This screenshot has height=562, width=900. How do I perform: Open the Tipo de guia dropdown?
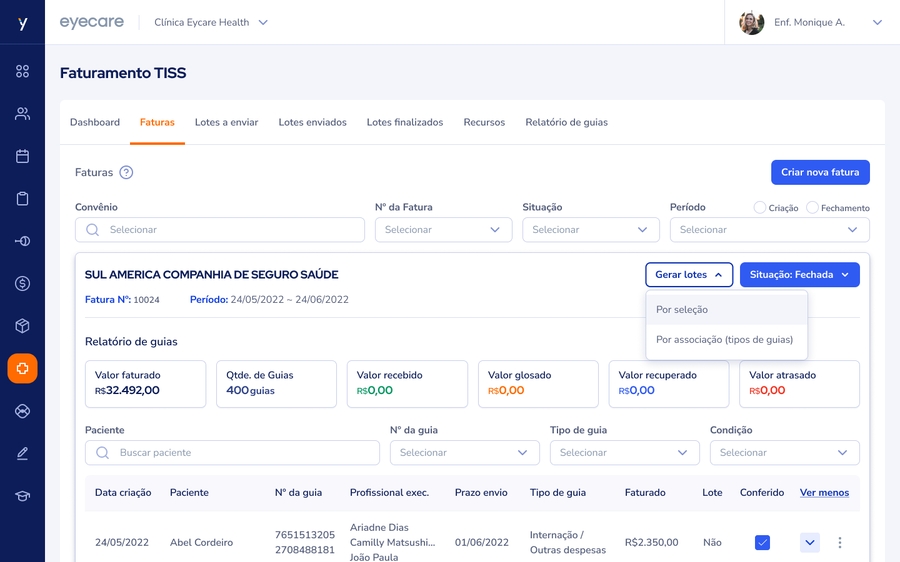click(624, 453)
